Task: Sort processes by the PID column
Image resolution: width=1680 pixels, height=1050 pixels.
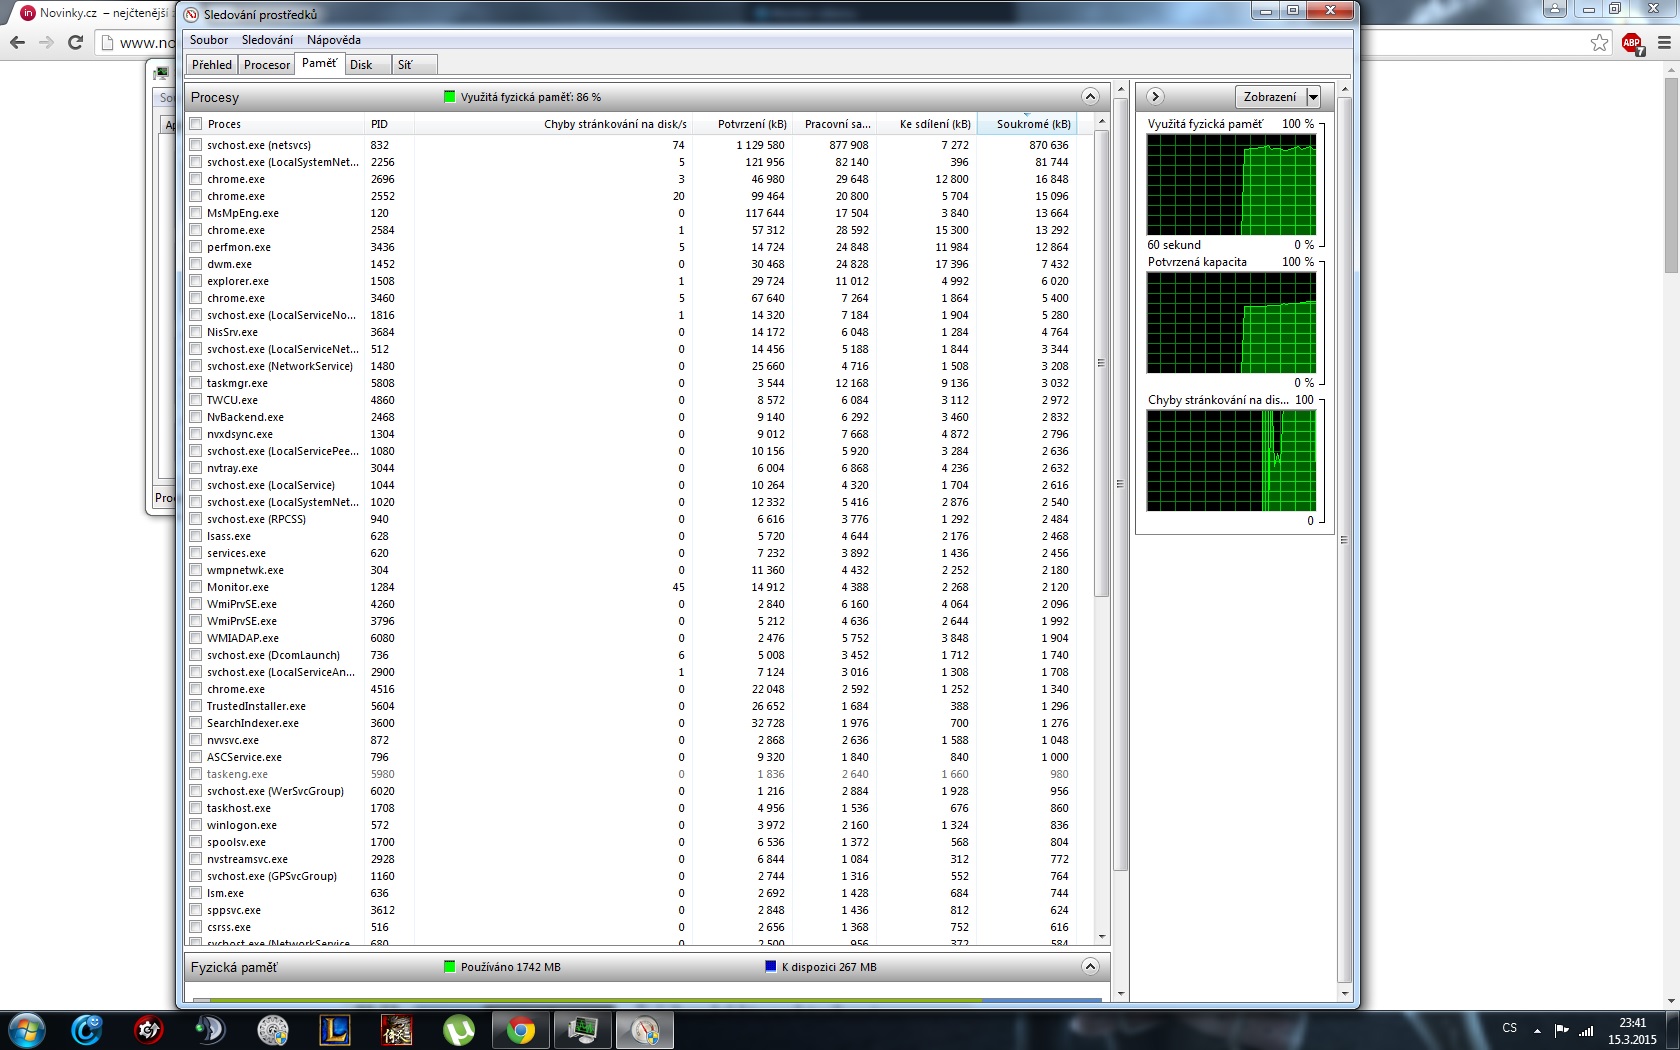Action: click(390, 124)
